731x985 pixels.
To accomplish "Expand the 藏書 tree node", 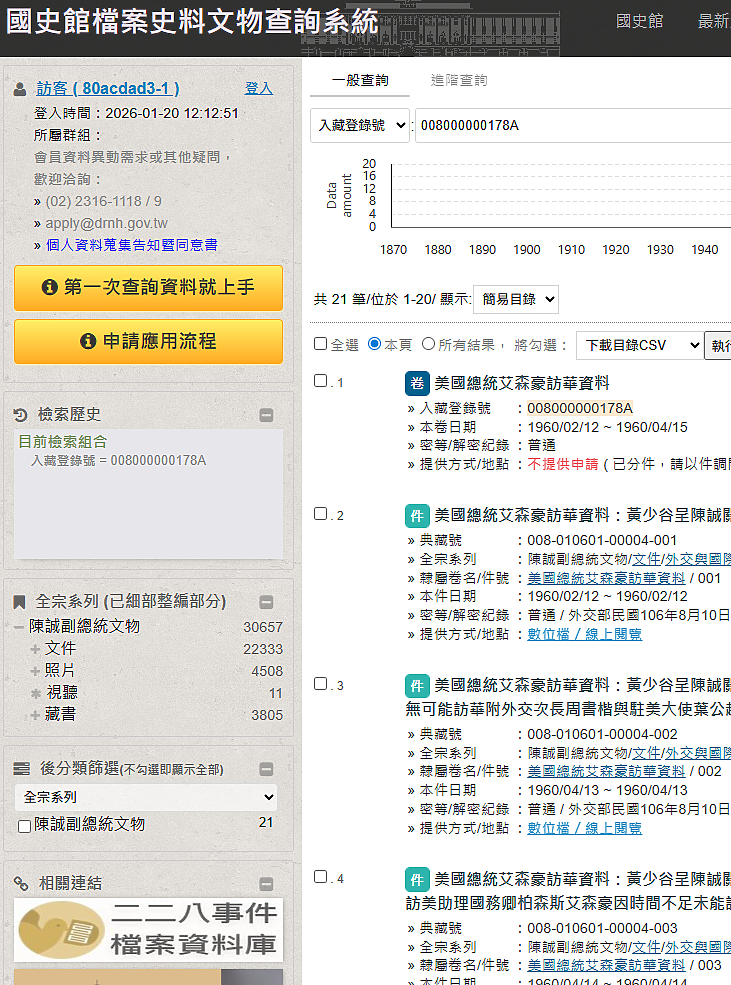I will [35, 715].
